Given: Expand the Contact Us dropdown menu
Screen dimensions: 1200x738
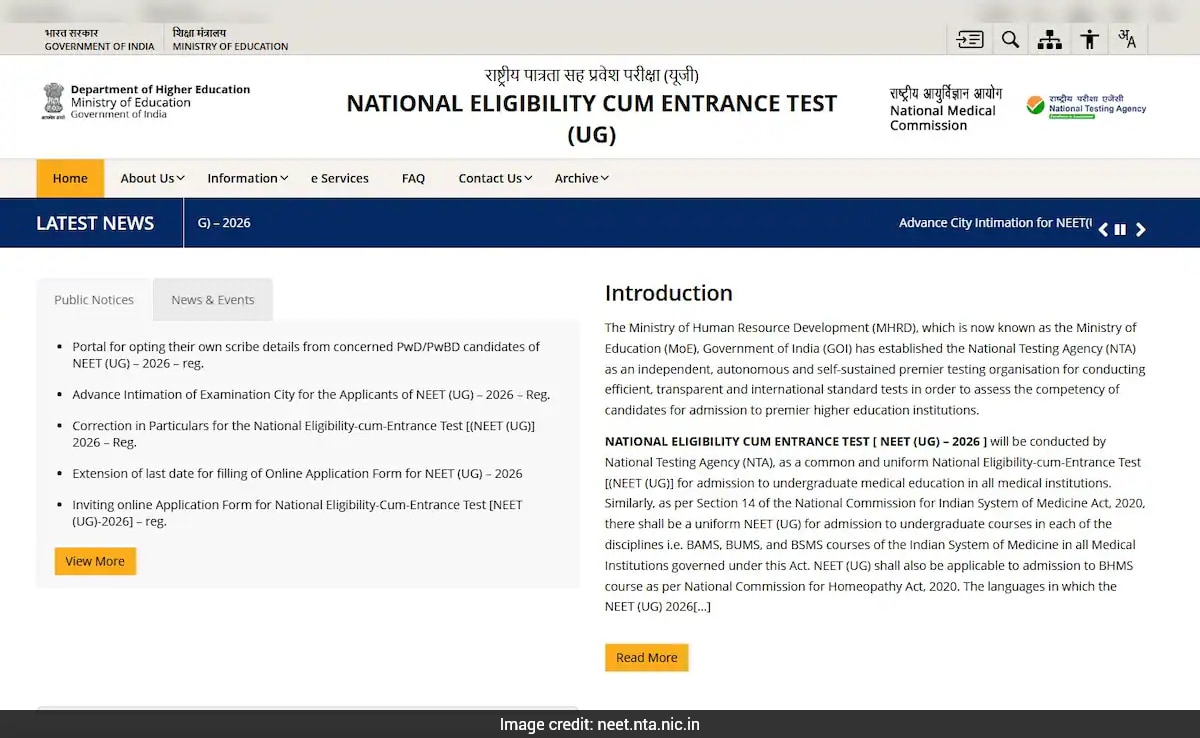Looking at the screenshot, I should pyautogui.click(x=495, y=178).
